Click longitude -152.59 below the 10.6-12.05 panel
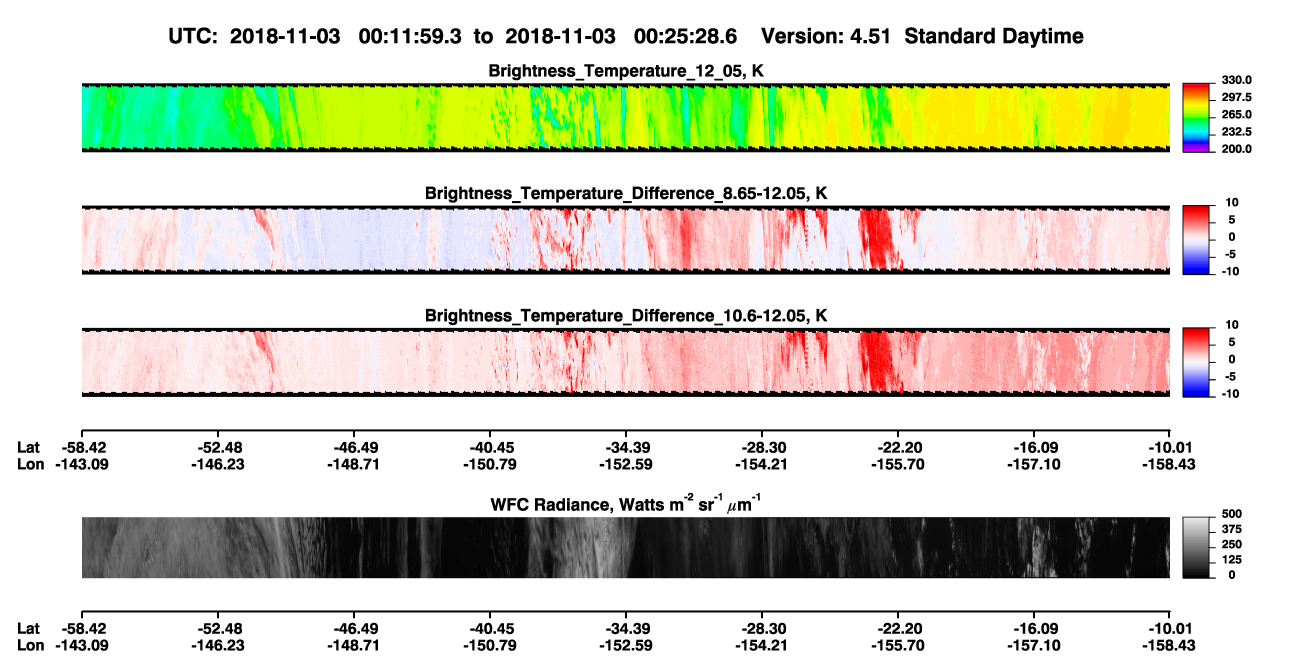The image size is (1300, 667). pyautogui.click(x=625, y=464)
